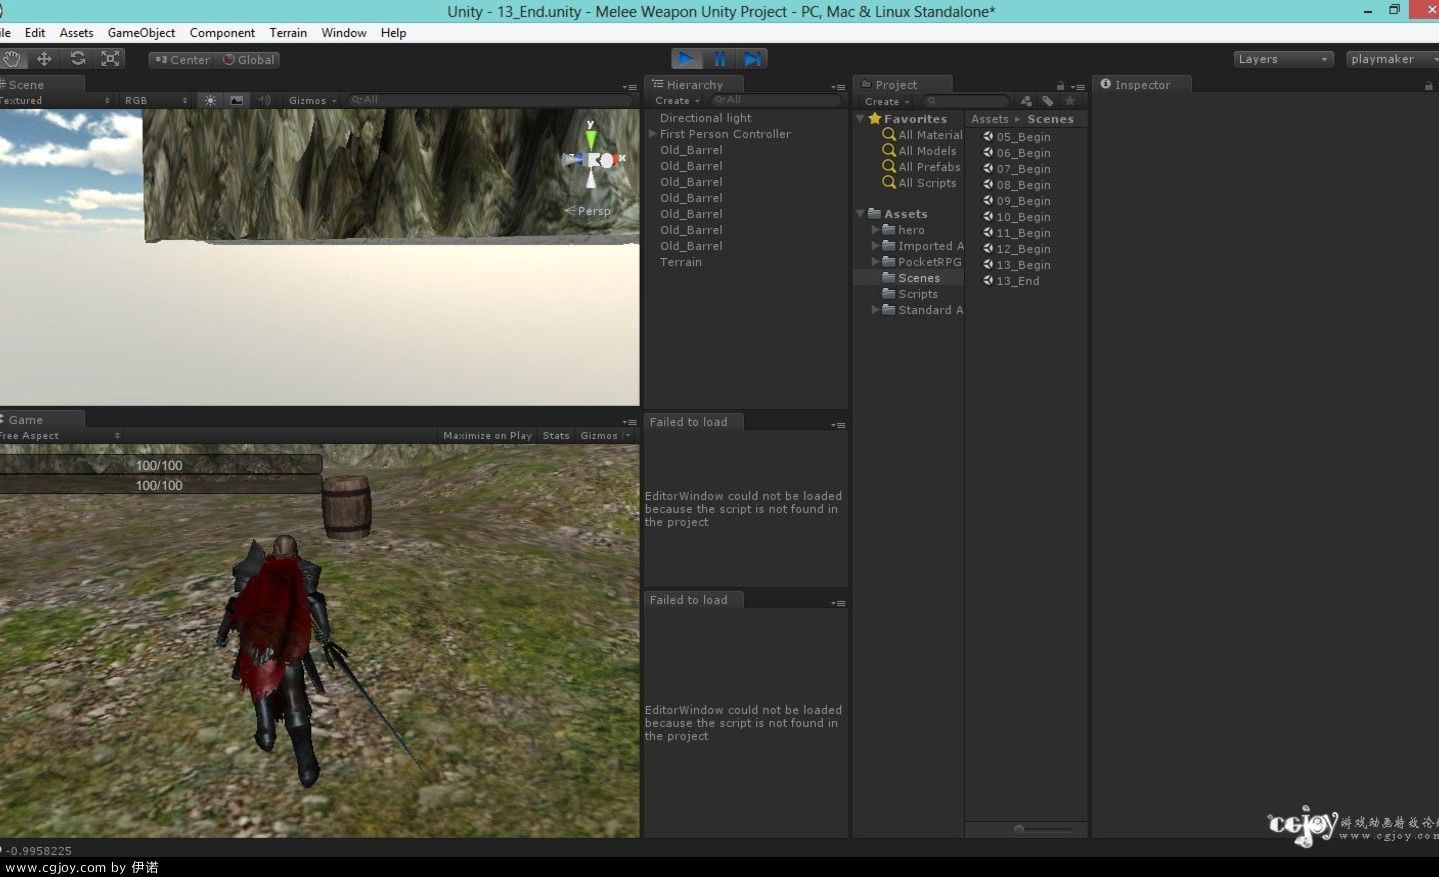This screenshot has height=877, width=1439.
Task: Select the Move tool
Action: [45, 59]
